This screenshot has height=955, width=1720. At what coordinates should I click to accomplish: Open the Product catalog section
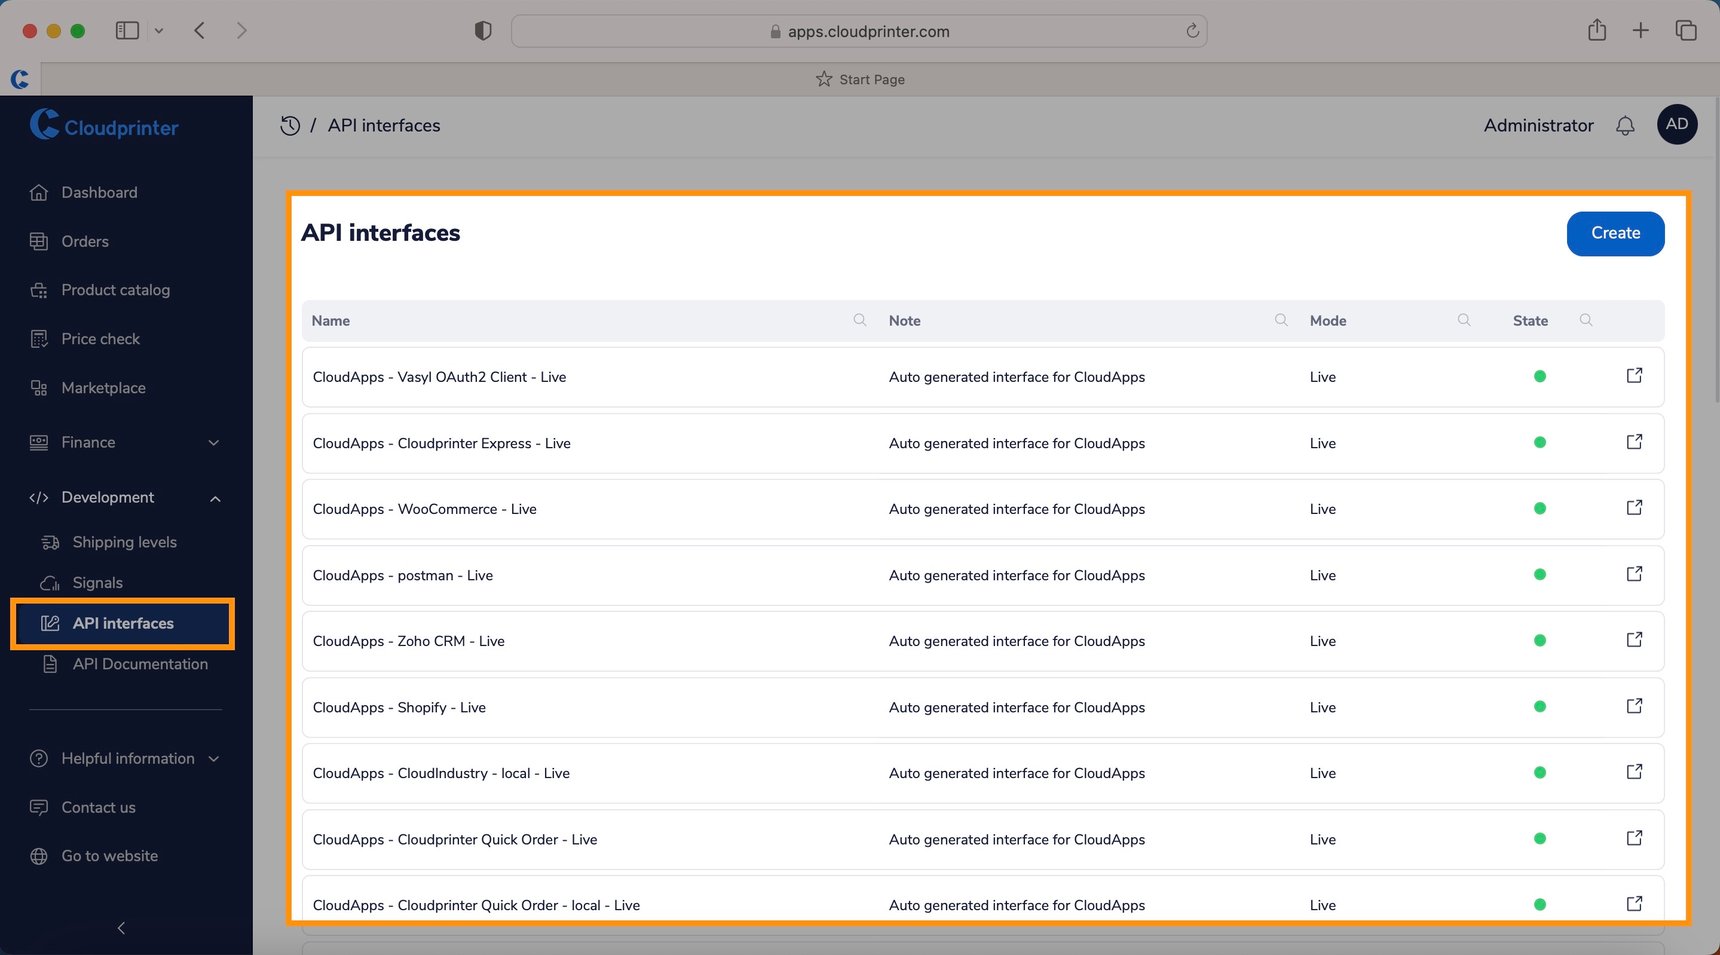click(115, 289)
